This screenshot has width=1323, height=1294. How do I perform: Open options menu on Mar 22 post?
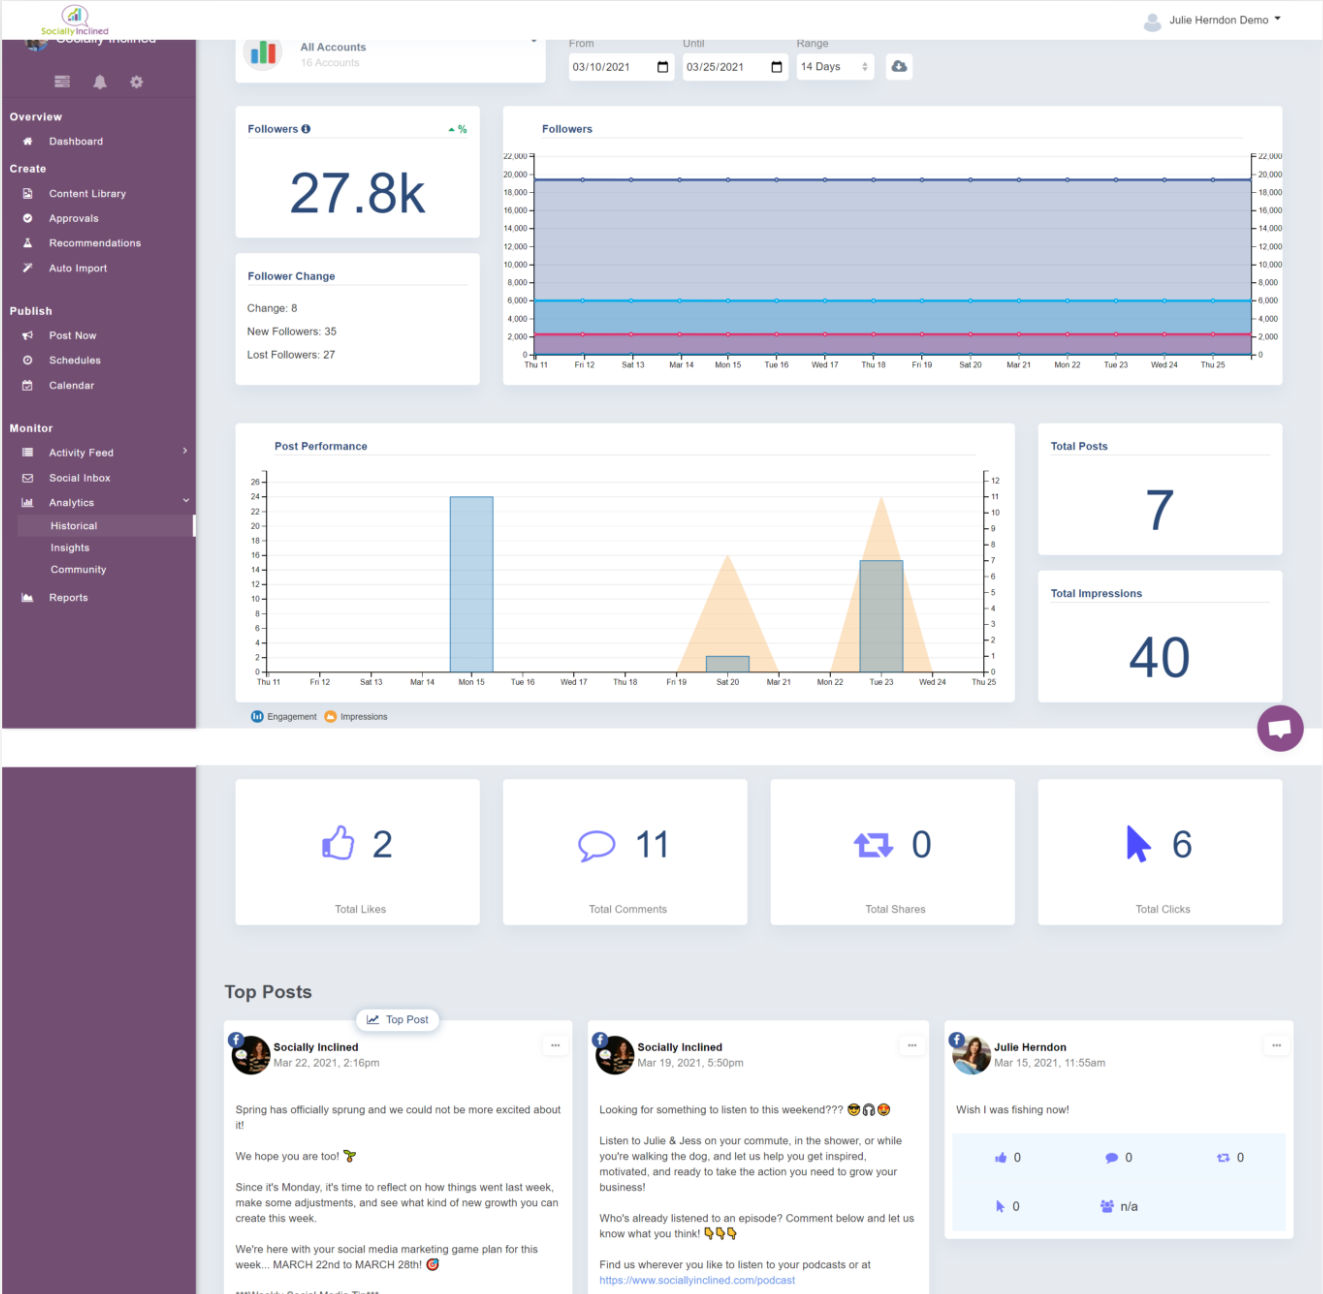tap(555, 1045)
